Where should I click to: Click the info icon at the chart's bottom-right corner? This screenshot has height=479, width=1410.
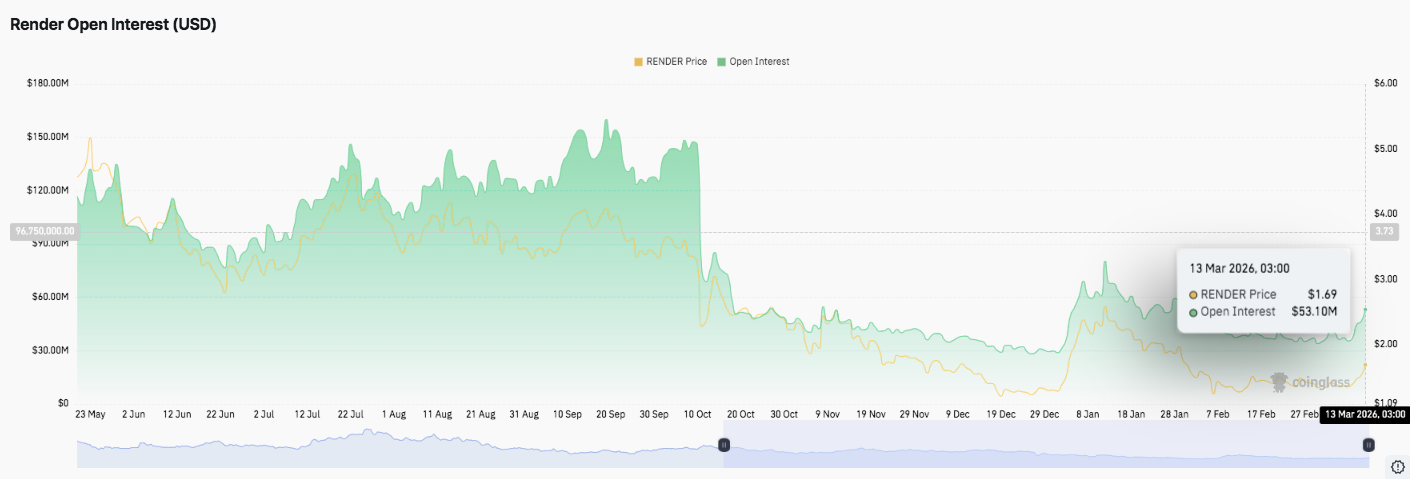1397,467
